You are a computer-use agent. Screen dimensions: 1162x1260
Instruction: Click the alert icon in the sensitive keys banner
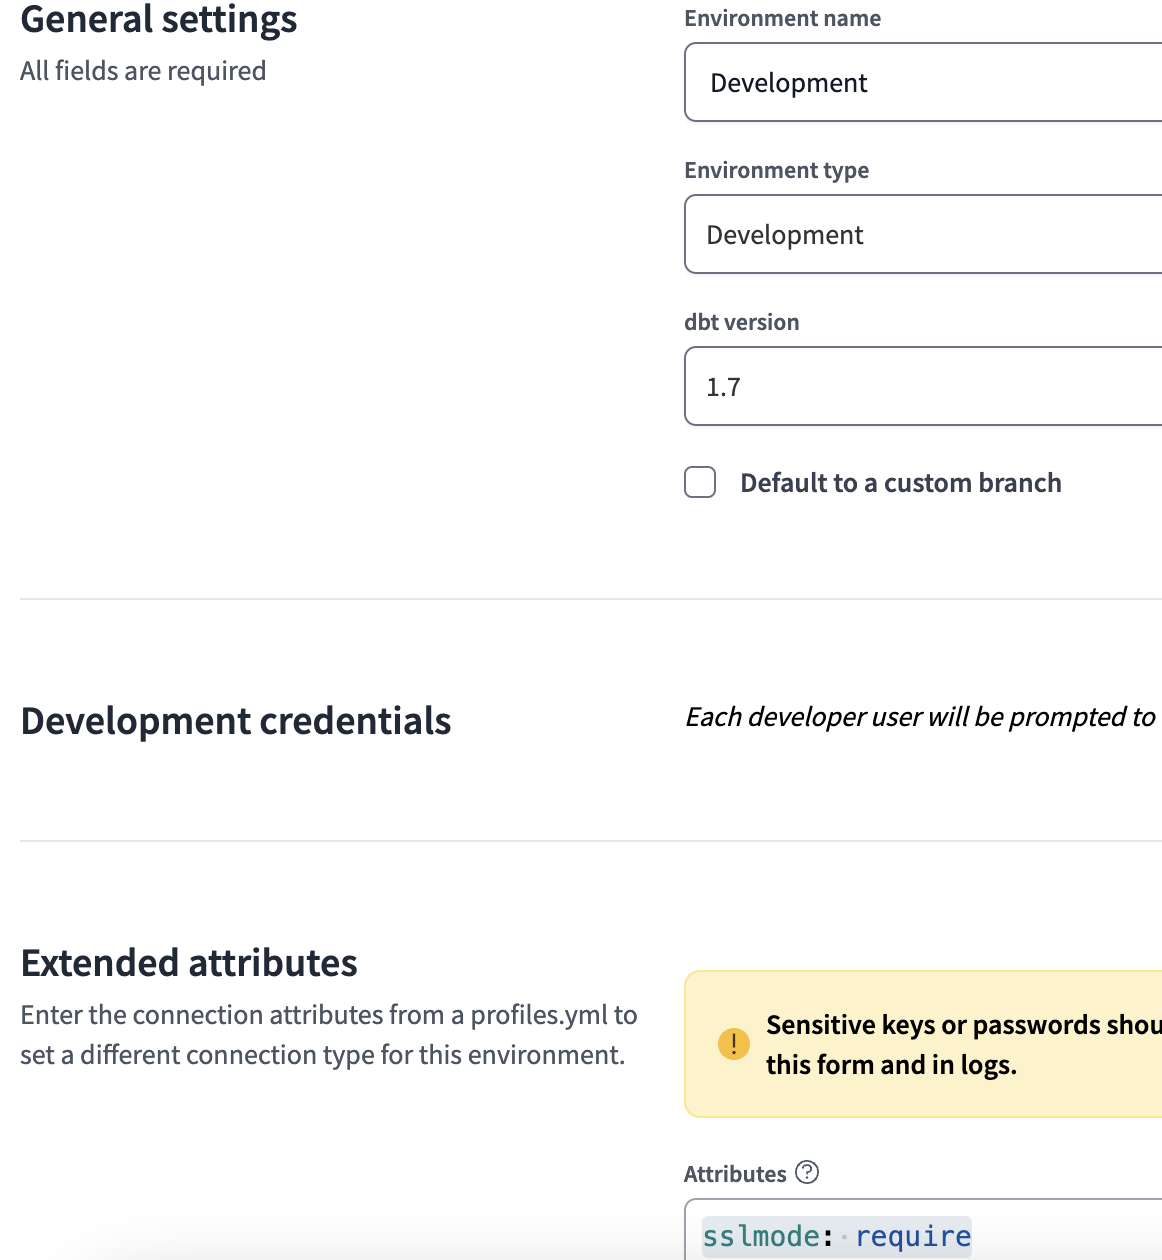pos(736,1043)
